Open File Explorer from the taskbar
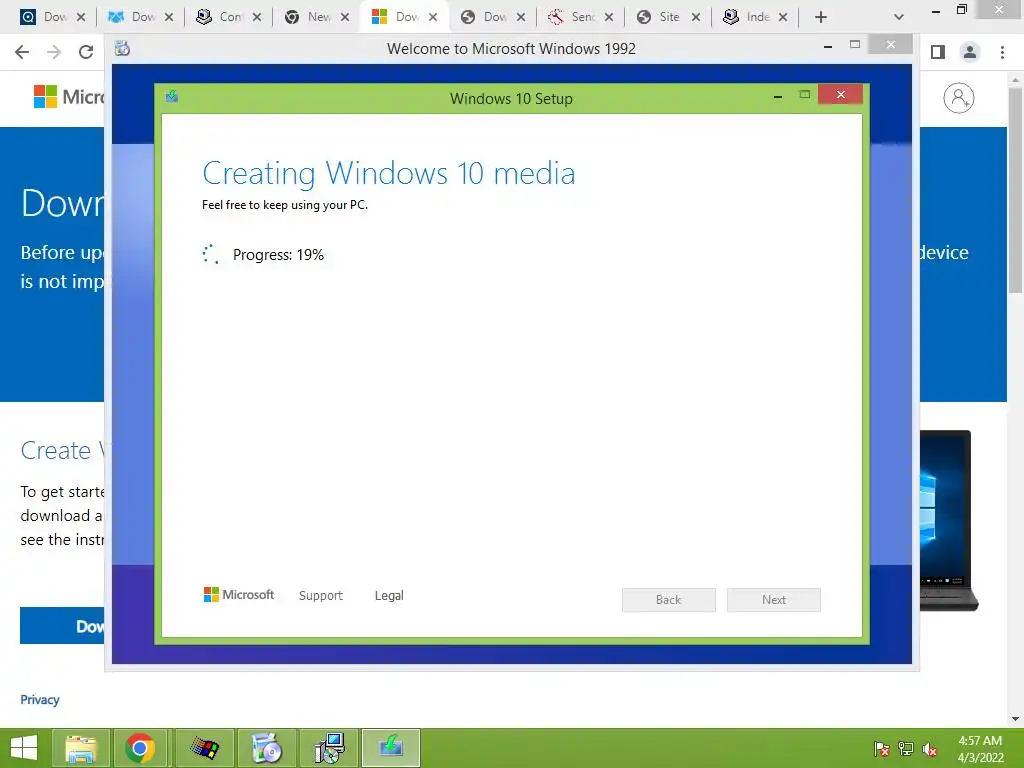 click(80, 748)
